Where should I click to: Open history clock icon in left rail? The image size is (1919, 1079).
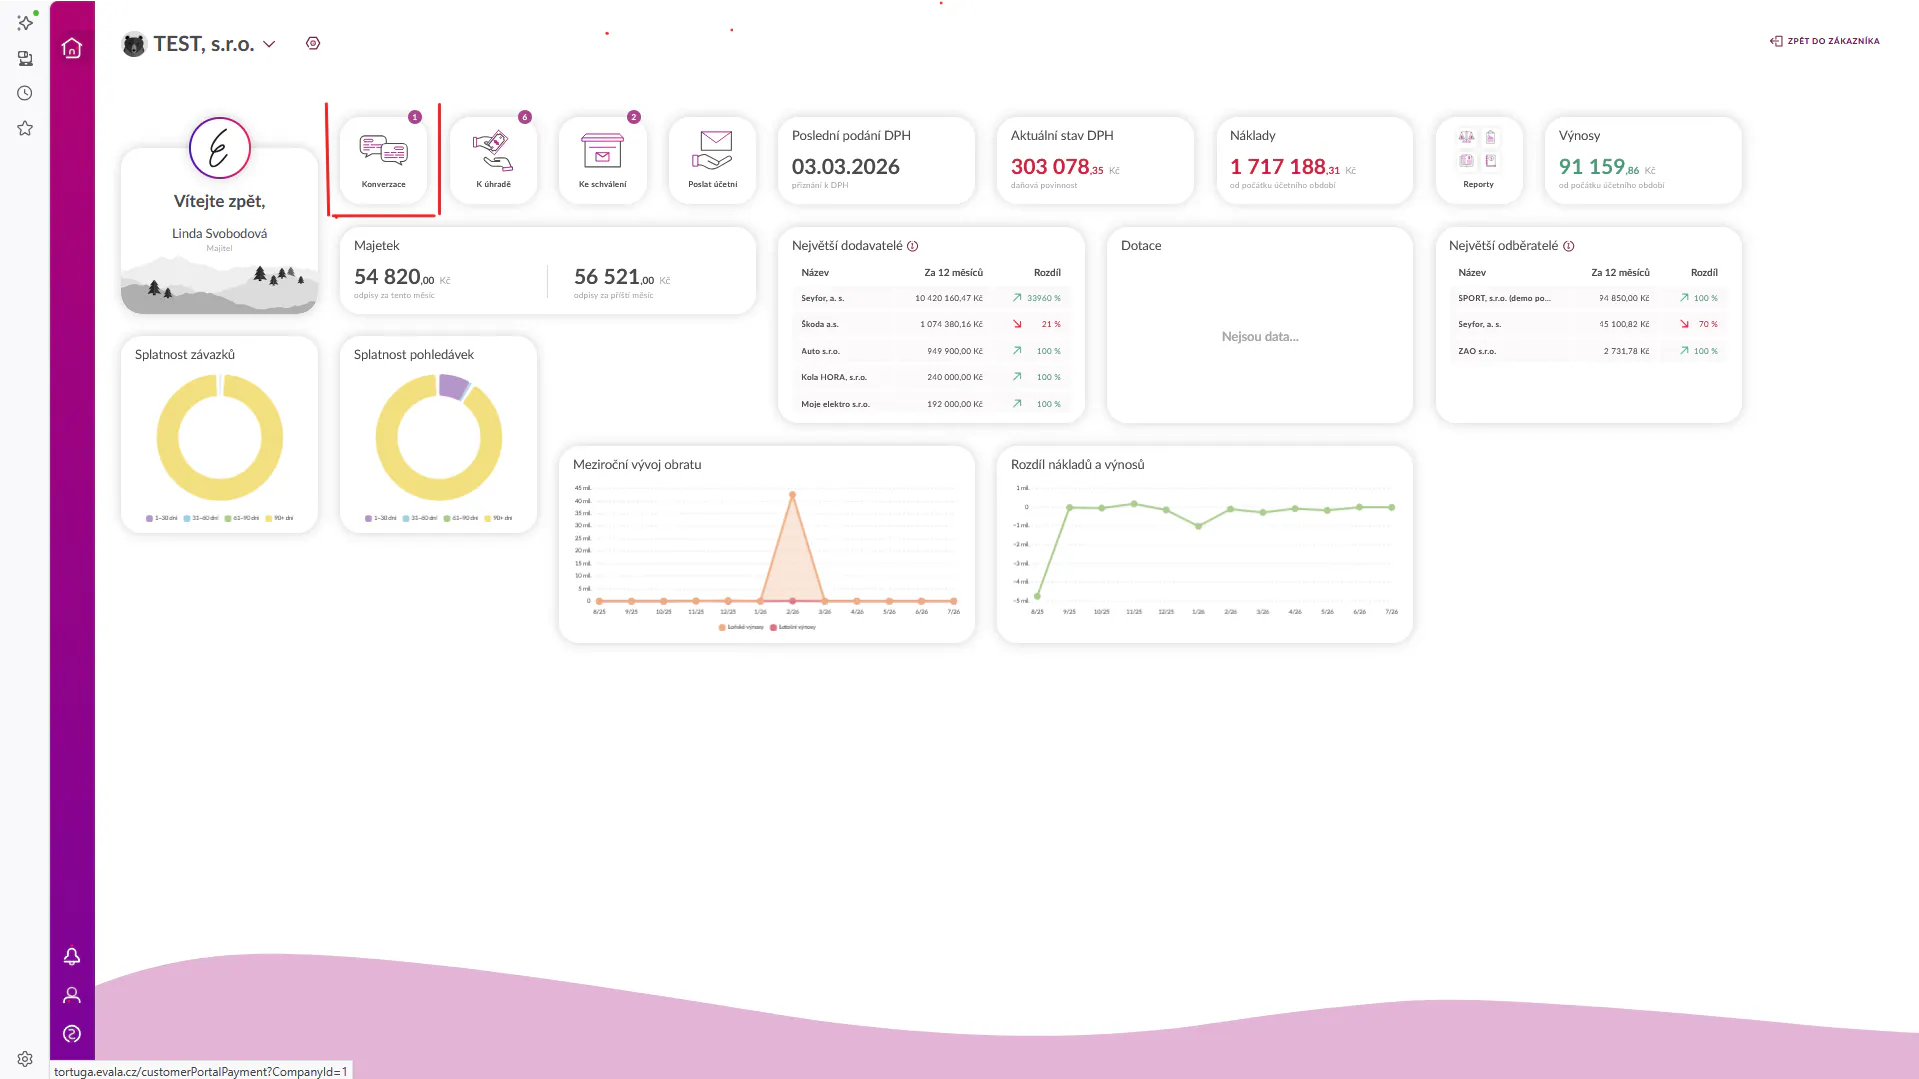25,93
